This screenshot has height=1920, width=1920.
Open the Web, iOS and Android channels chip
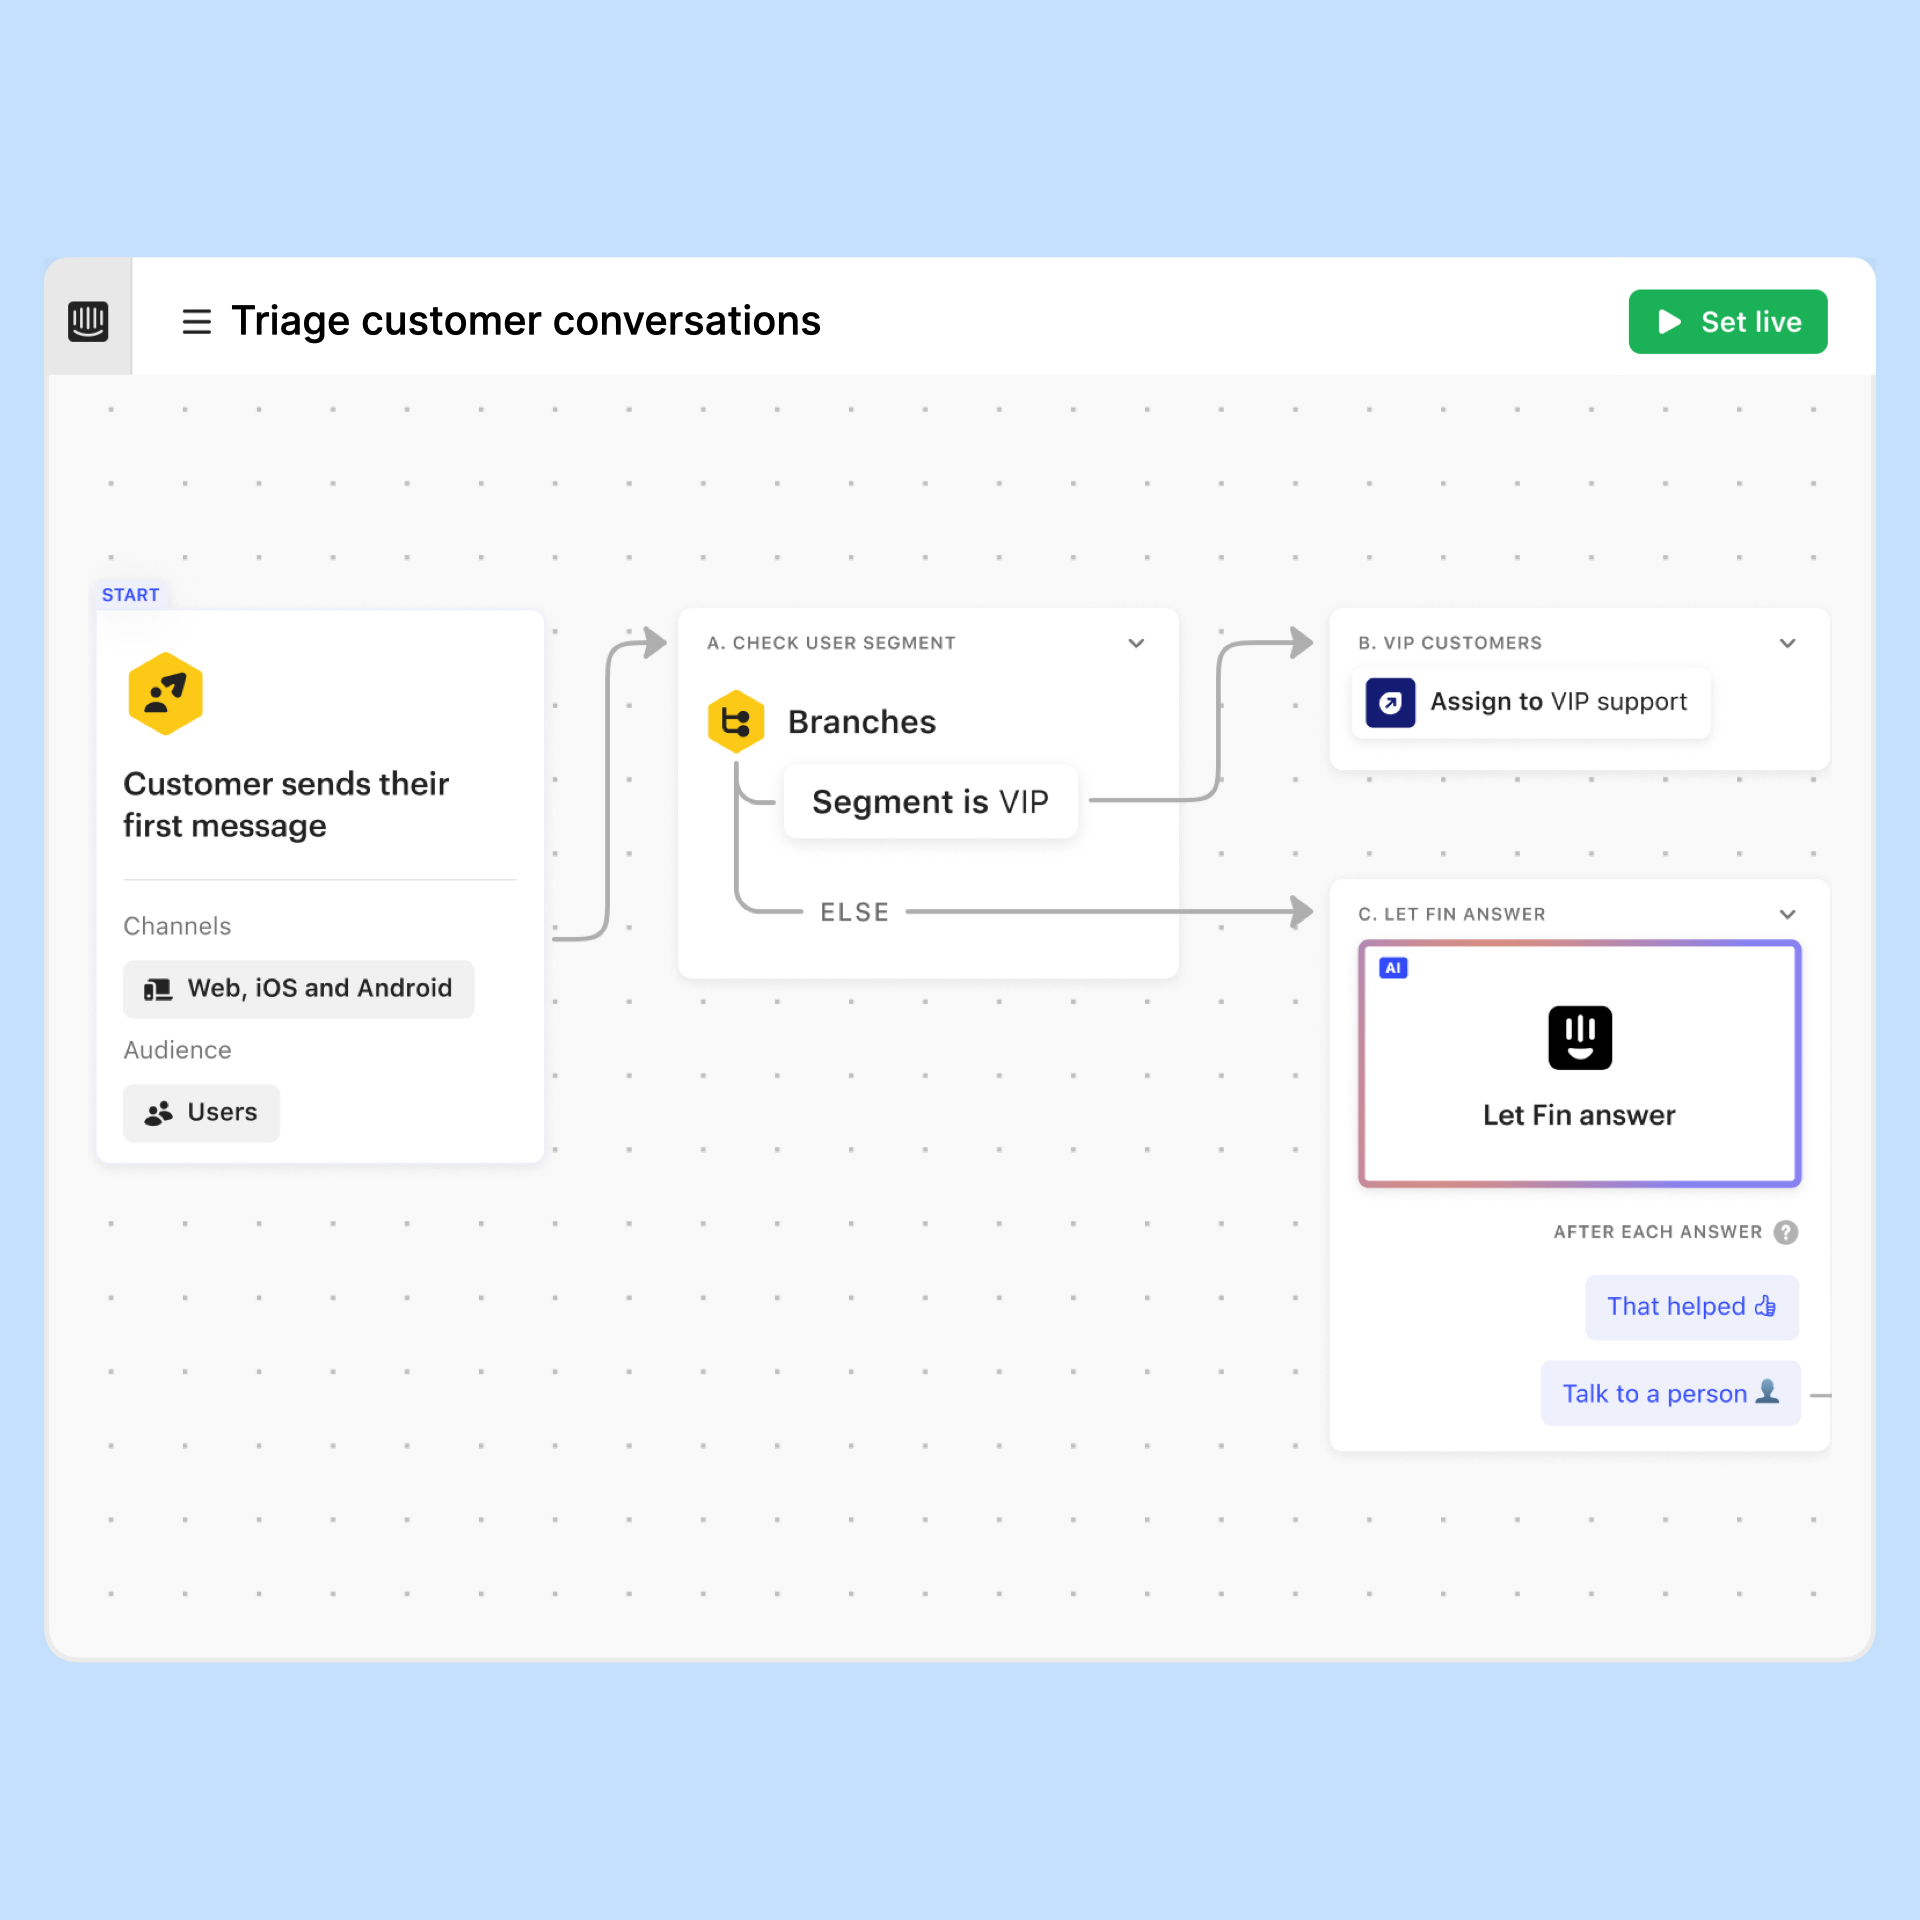[298, 988]
